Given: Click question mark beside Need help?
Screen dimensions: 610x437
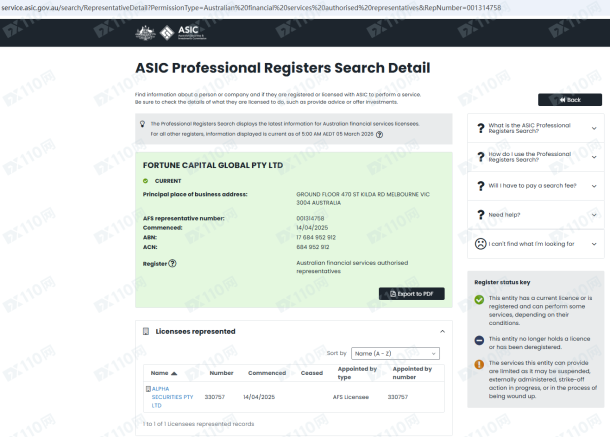Looking at the screenshot, I should [481, 215].
